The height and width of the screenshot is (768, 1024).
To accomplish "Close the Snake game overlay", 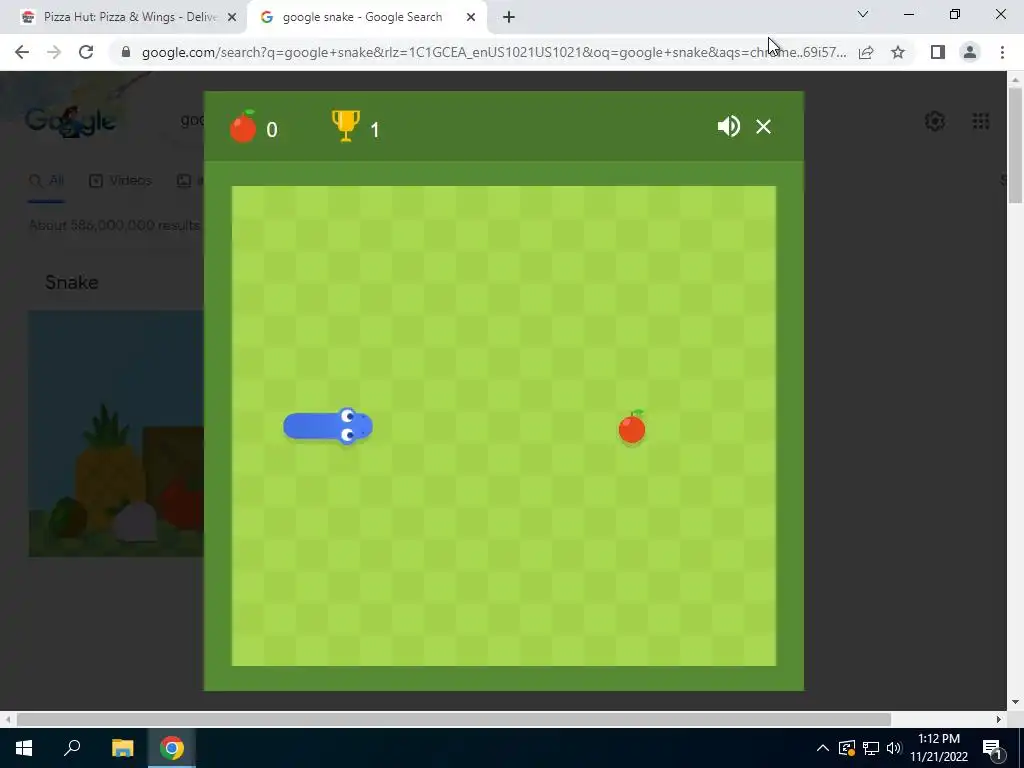I will point(763,127).
